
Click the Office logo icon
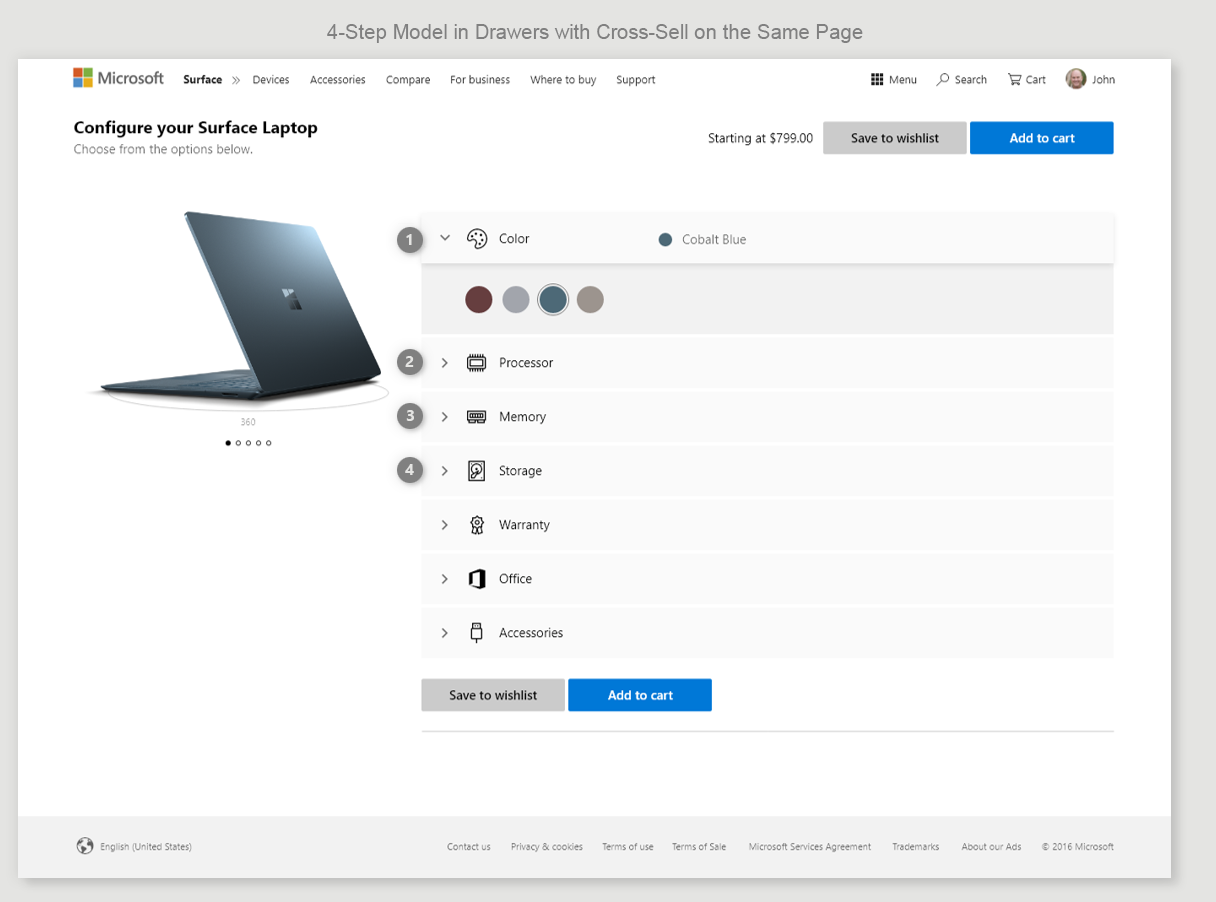pos(477,579)
